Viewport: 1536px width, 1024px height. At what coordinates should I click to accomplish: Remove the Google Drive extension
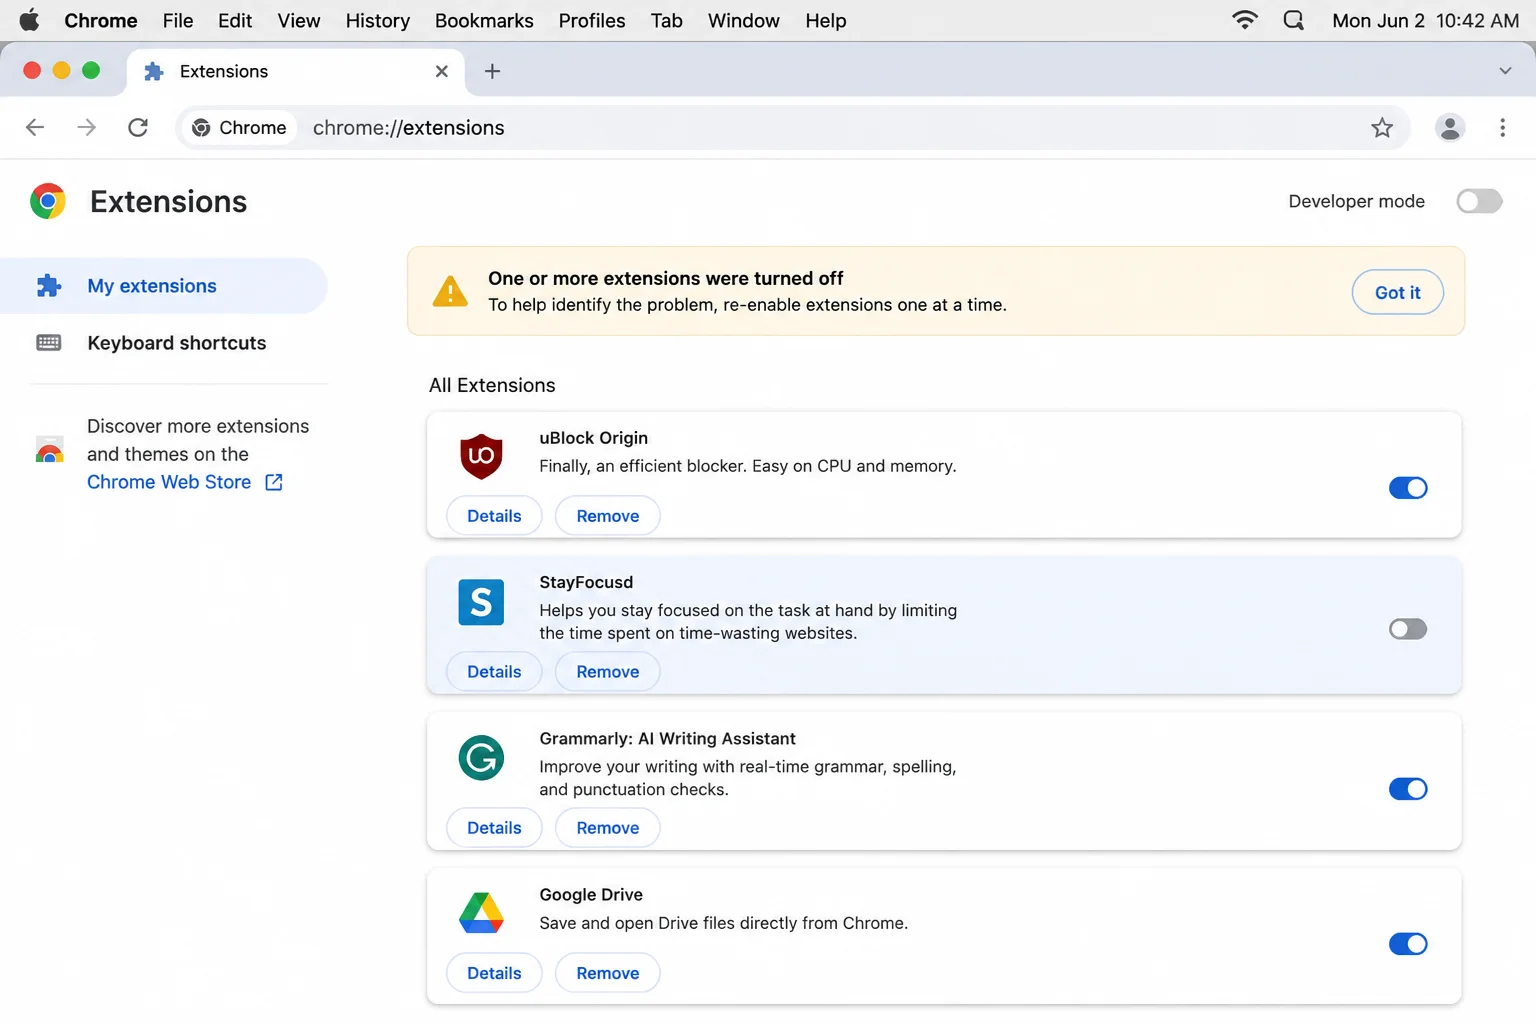click(608, 973)
